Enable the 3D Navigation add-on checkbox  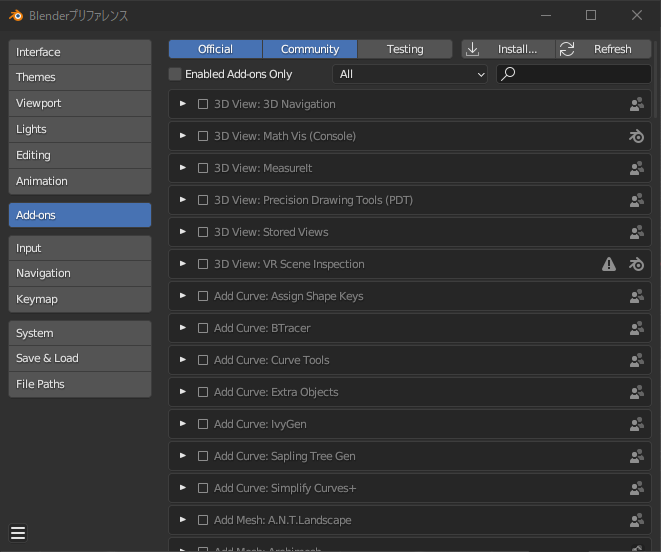[203, 104]
